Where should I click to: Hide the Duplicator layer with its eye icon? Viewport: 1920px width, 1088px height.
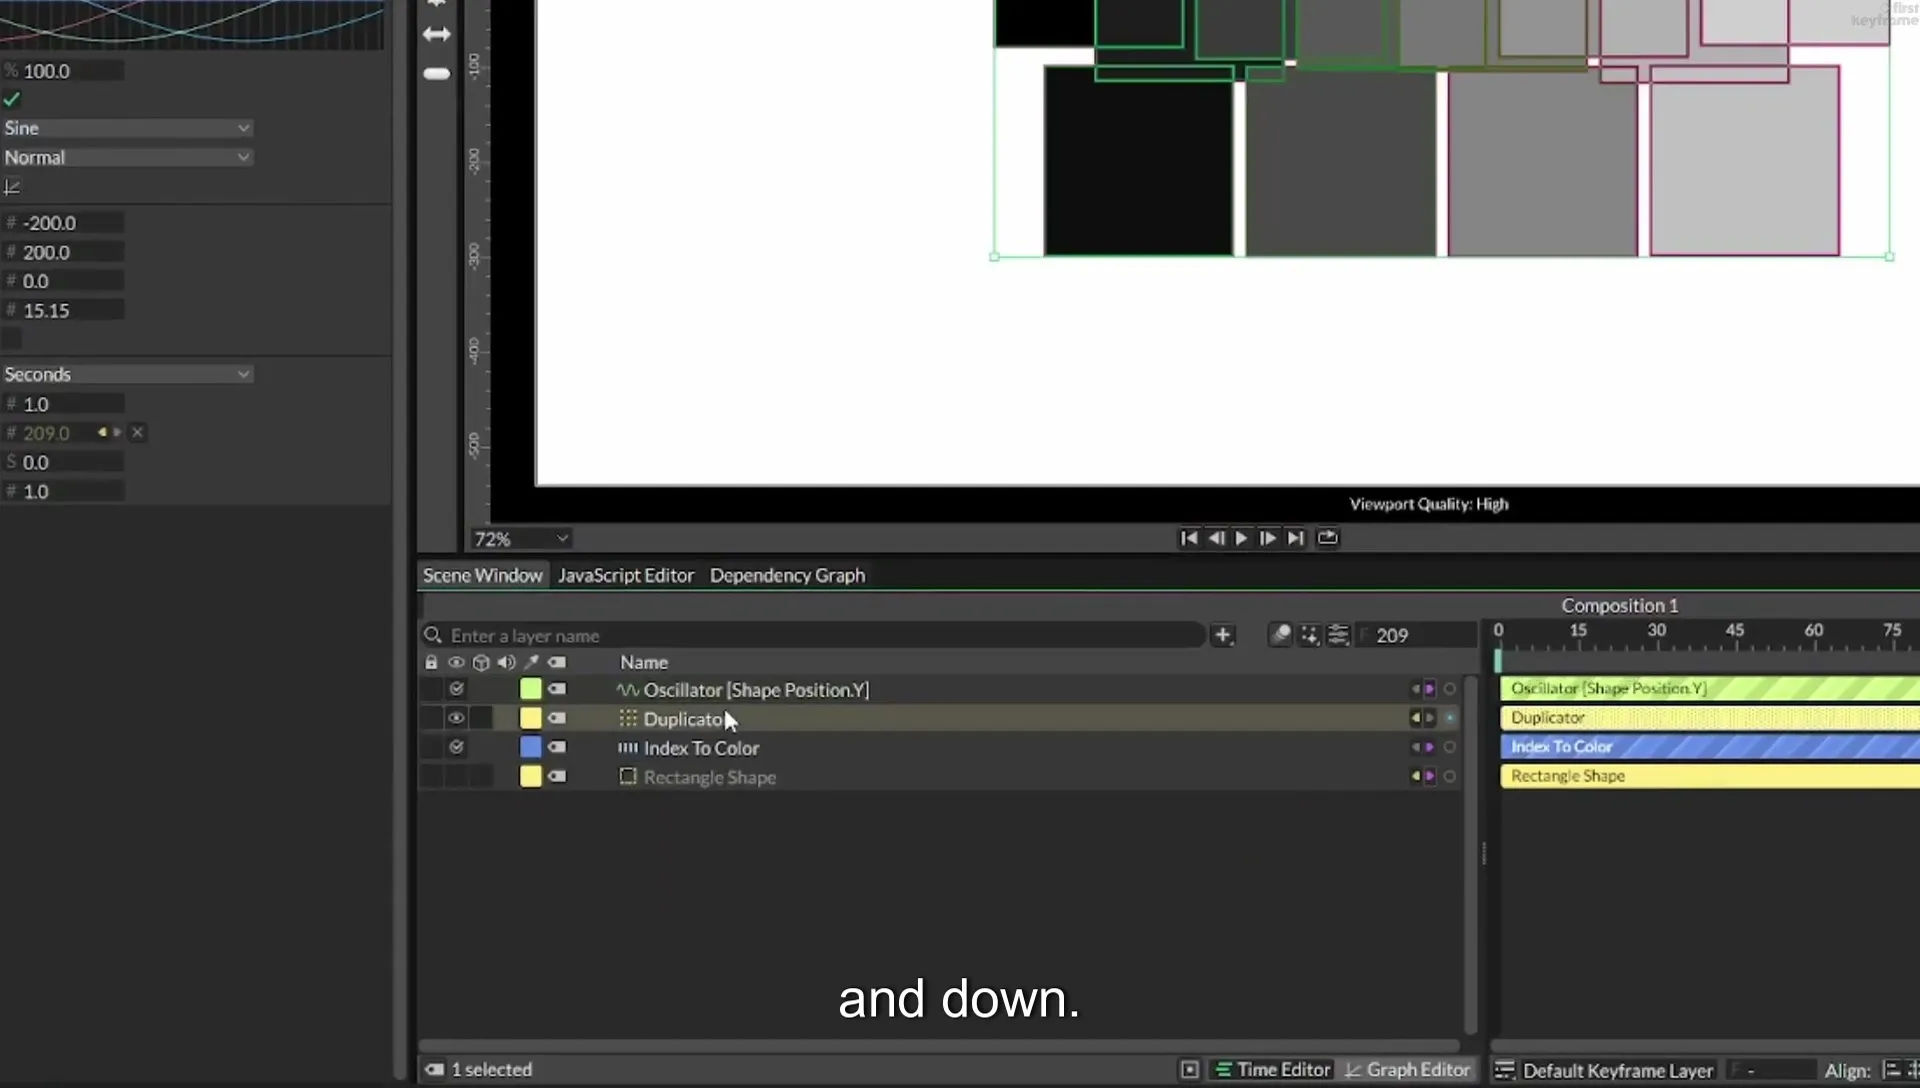tap(456, 718)
